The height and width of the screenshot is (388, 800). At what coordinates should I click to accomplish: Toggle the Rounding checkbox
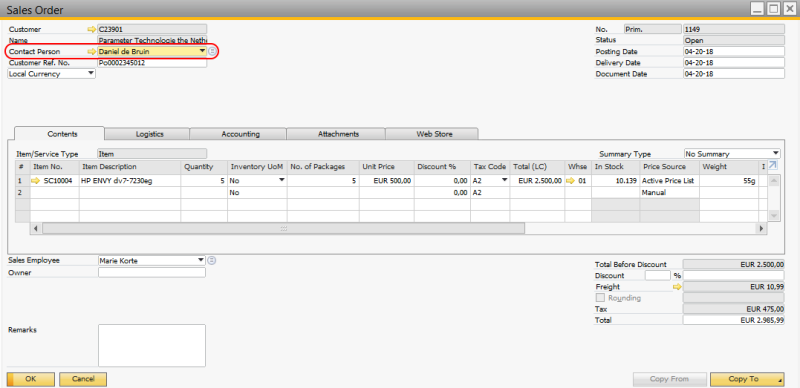click(x=601, y=298)
